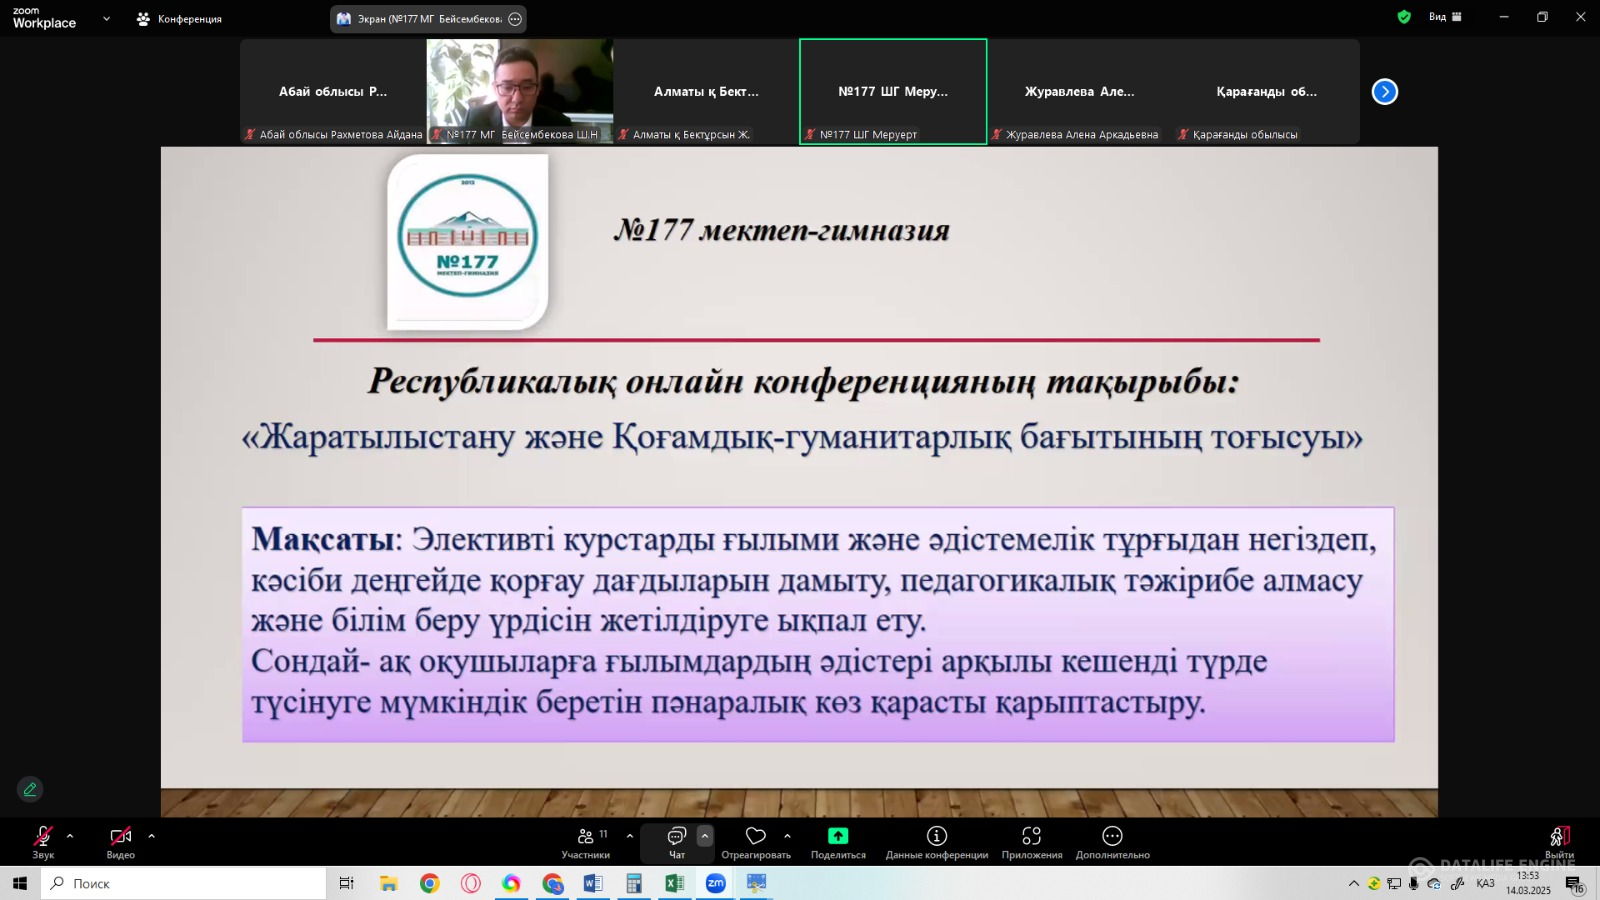This screenshot has height=900, width=1600.
Task: Expand the audio settings arrow
Action: click(70, 836)
